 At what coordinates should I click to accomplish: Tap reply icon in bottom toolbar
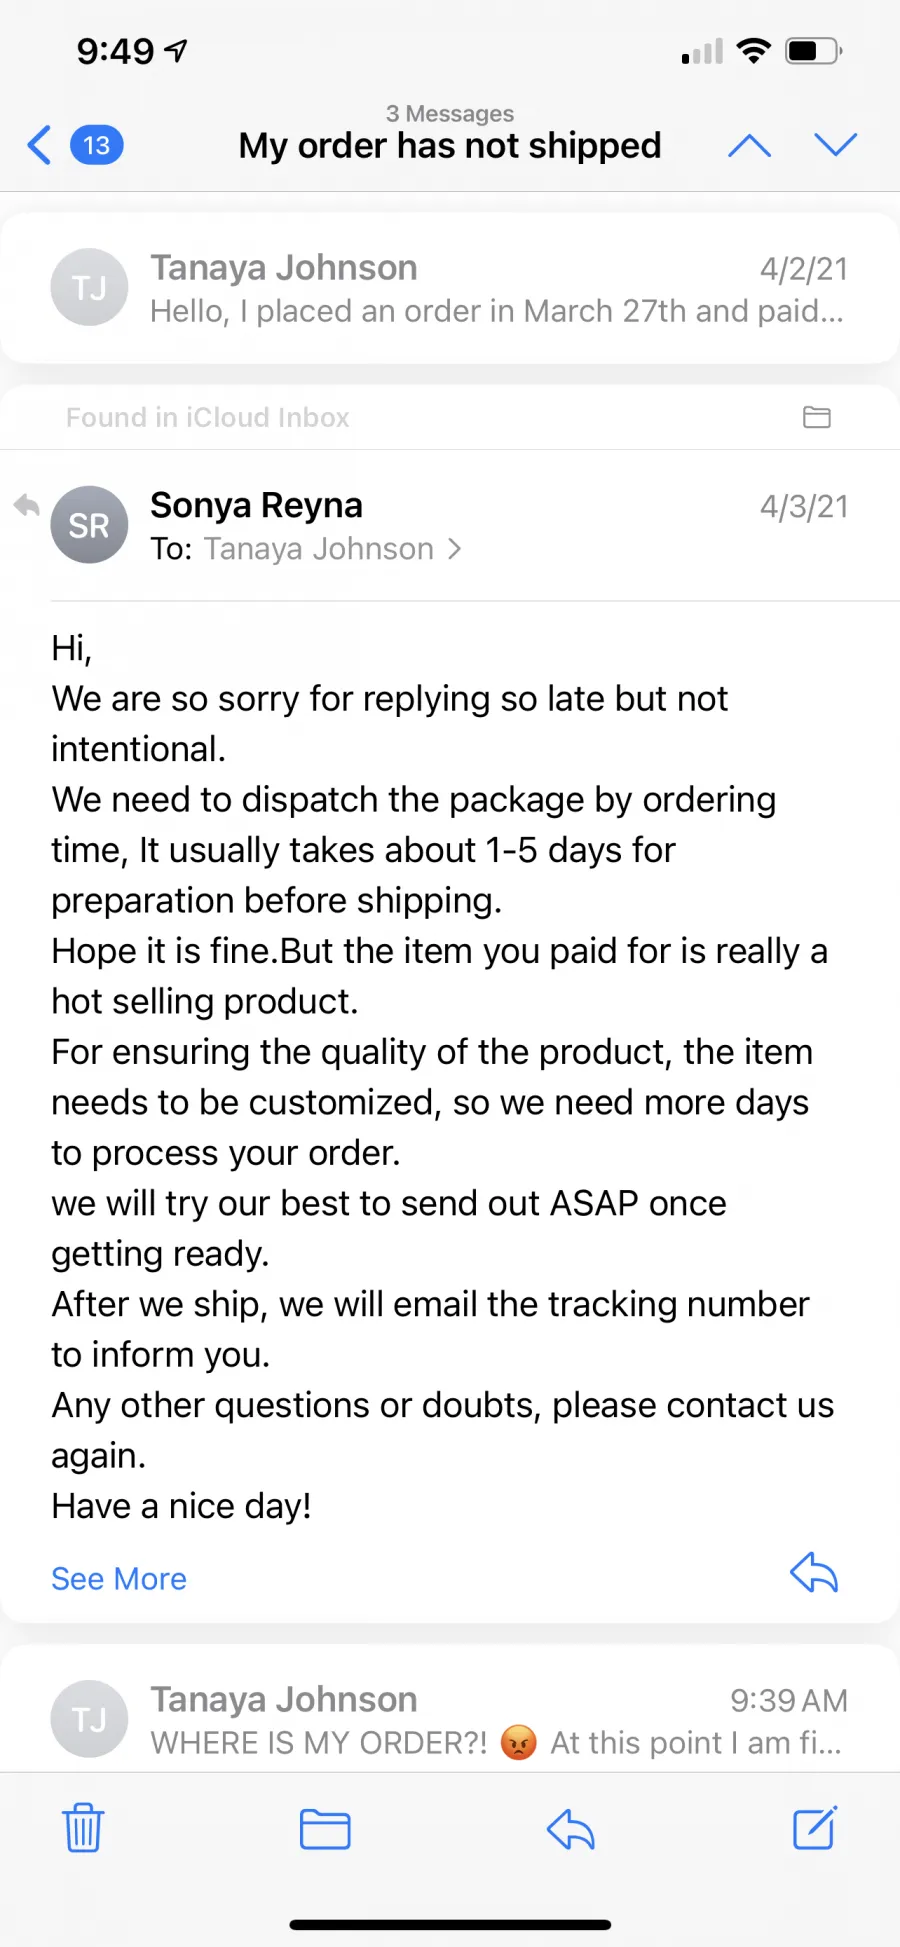pos(571,1830)
